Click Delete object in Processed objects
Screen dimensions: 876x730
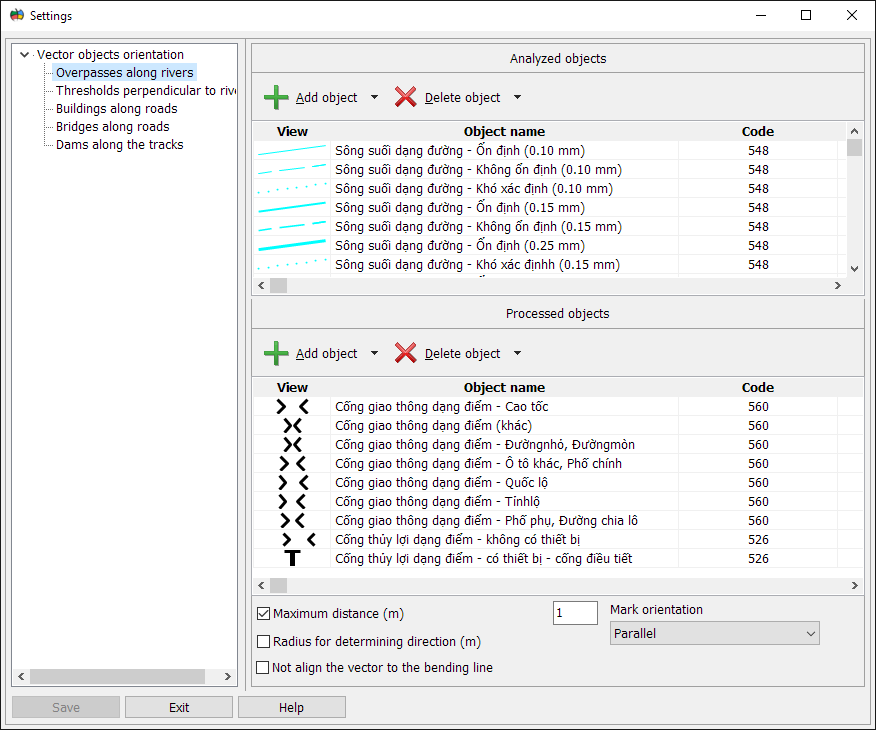462,353
